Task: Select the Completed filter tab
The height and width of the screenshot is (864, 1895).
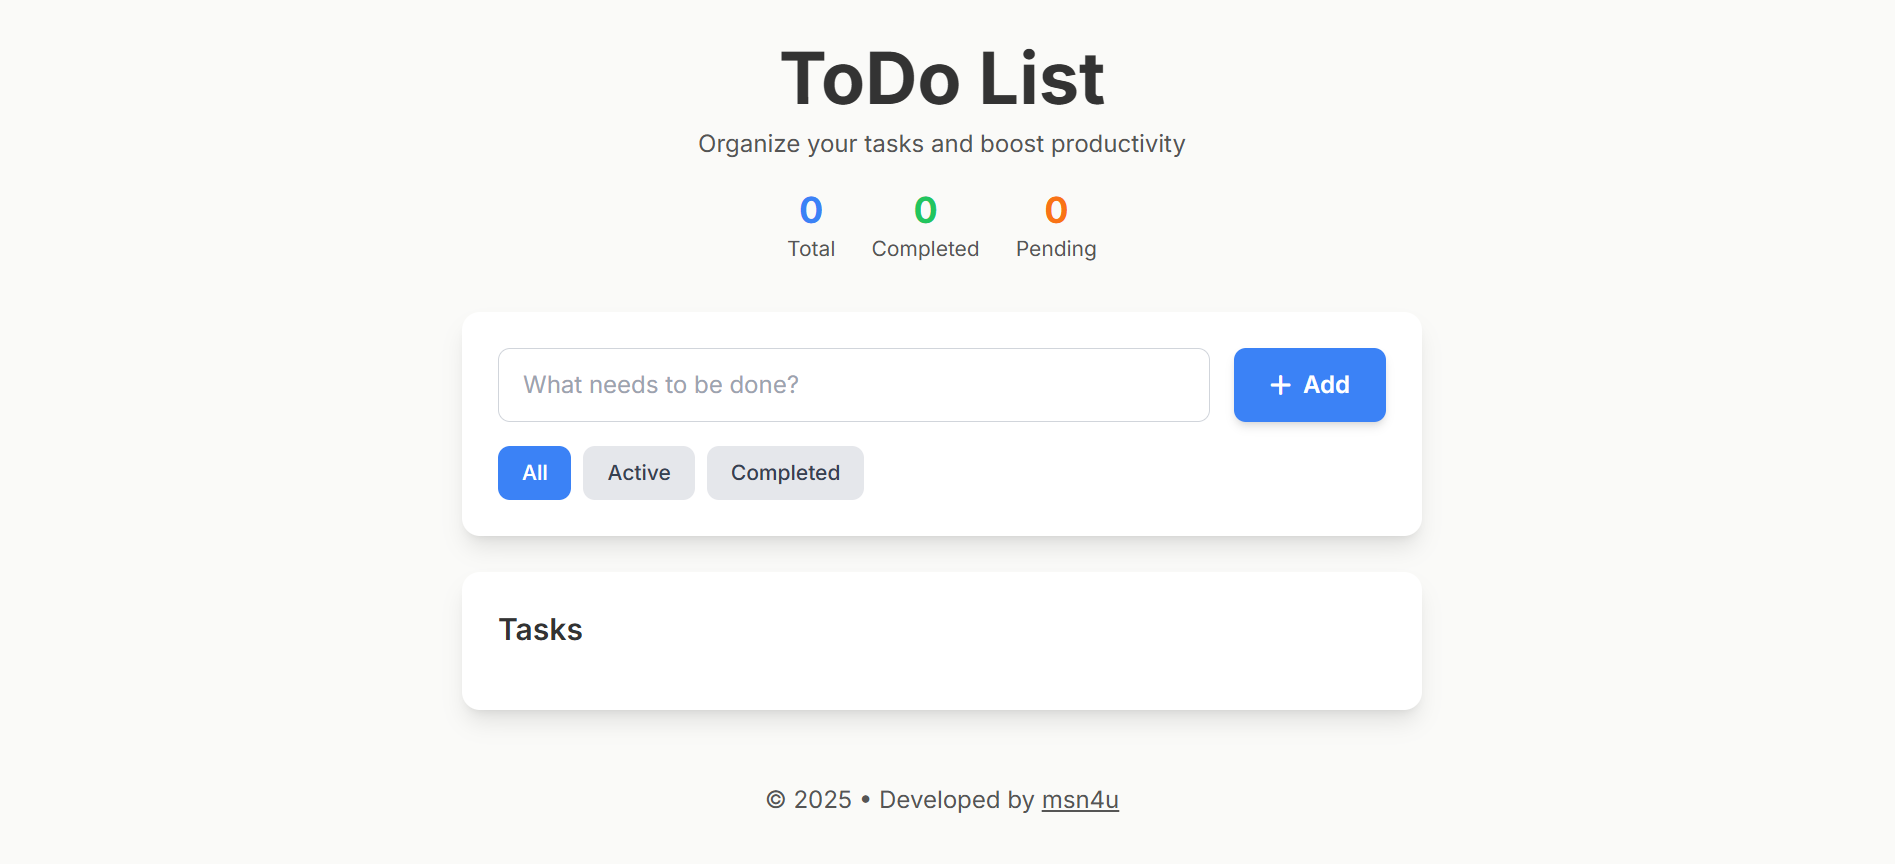Action: [785, 472]
